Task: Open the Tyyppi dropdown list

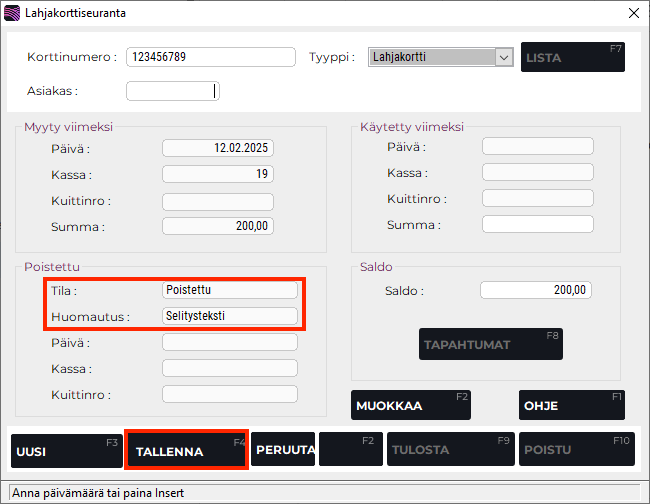Action: (504, 57)
